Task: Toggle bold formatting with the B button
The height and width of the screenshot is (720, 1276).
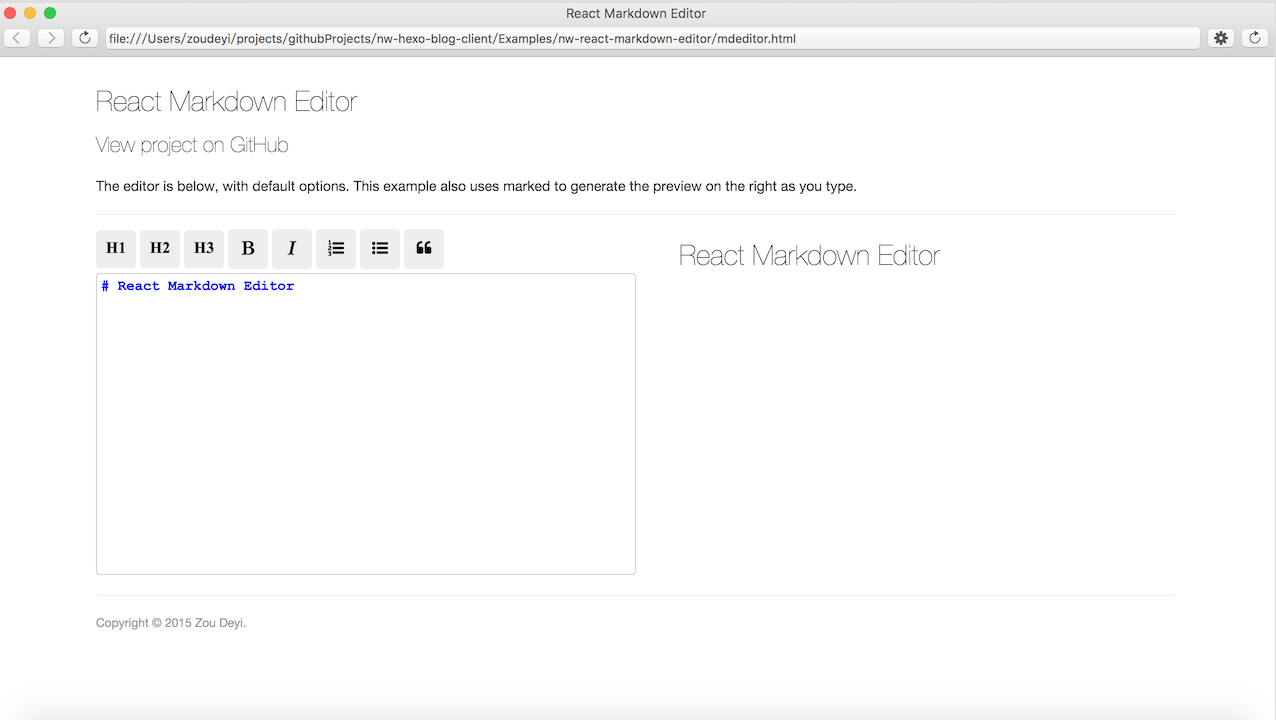Action: (x=248, y=249)
